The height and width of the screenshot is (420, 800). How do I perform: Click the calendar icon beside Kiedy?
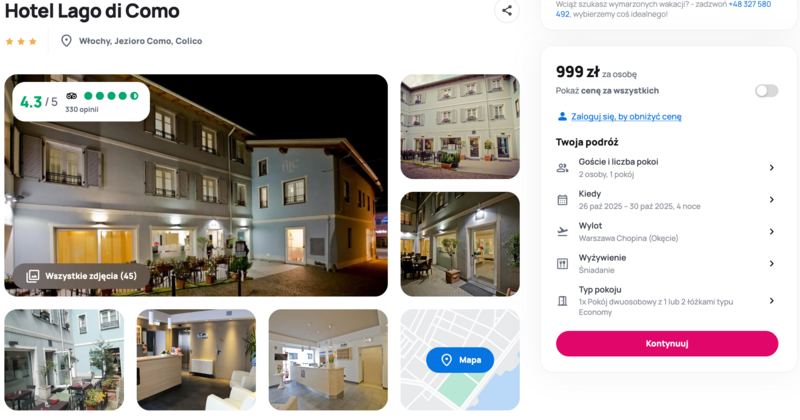pos(562,200)
